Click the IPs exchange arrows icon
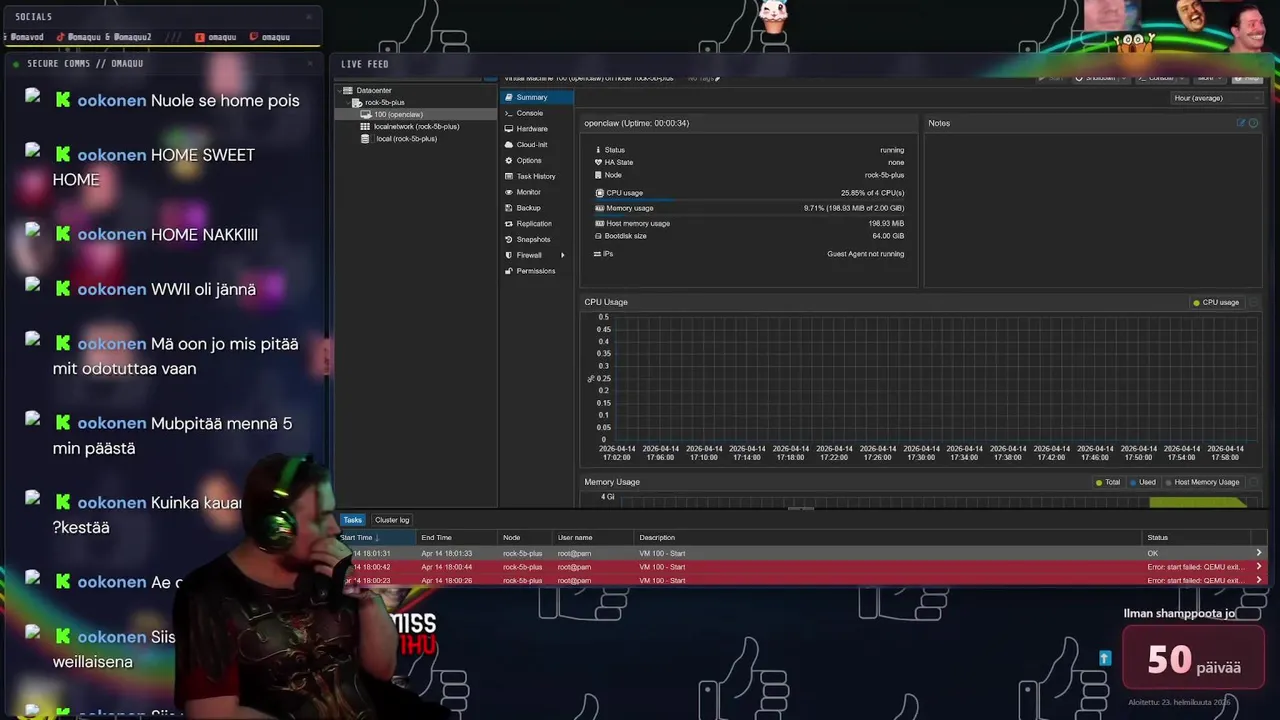This screenshot has height=720, width=1280. [x=598, y=254]
